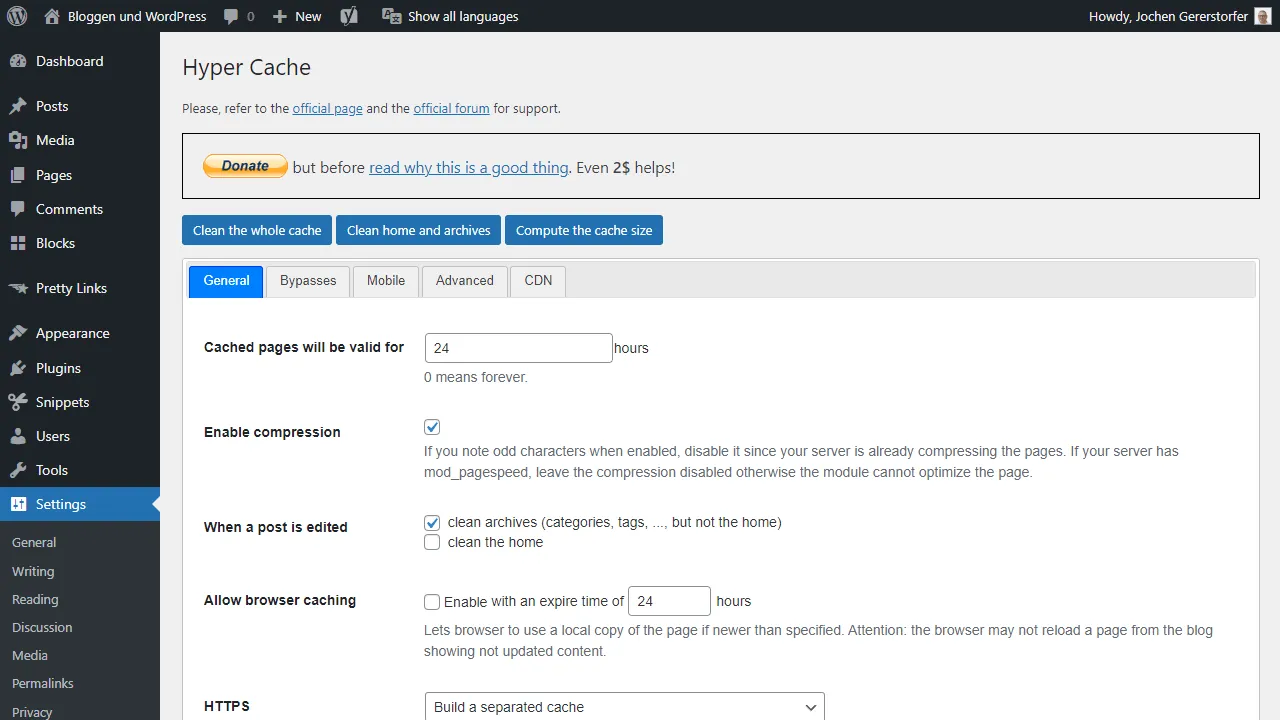1280x720 pixels.
Task: Open the Permalinks settings submenu item
Action: [43, 683]
